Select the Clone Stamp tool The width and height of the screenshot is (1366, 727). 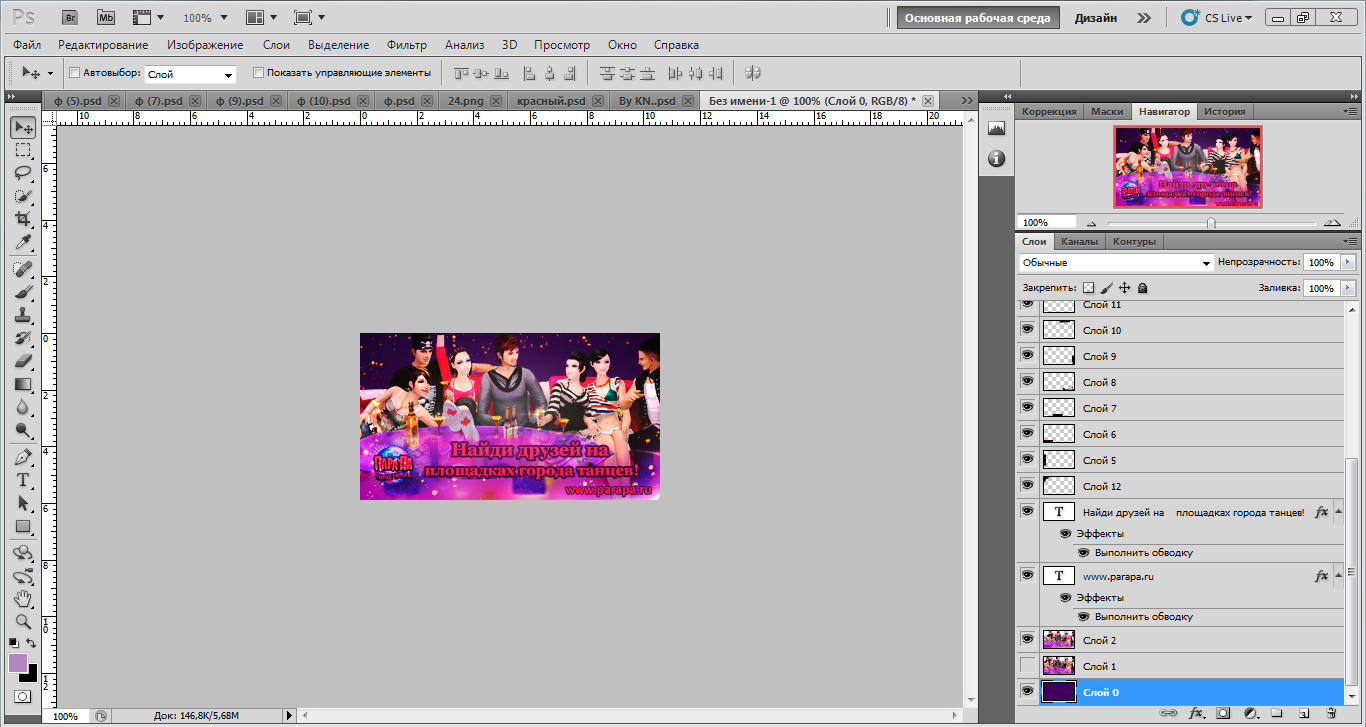pos(23,315)
